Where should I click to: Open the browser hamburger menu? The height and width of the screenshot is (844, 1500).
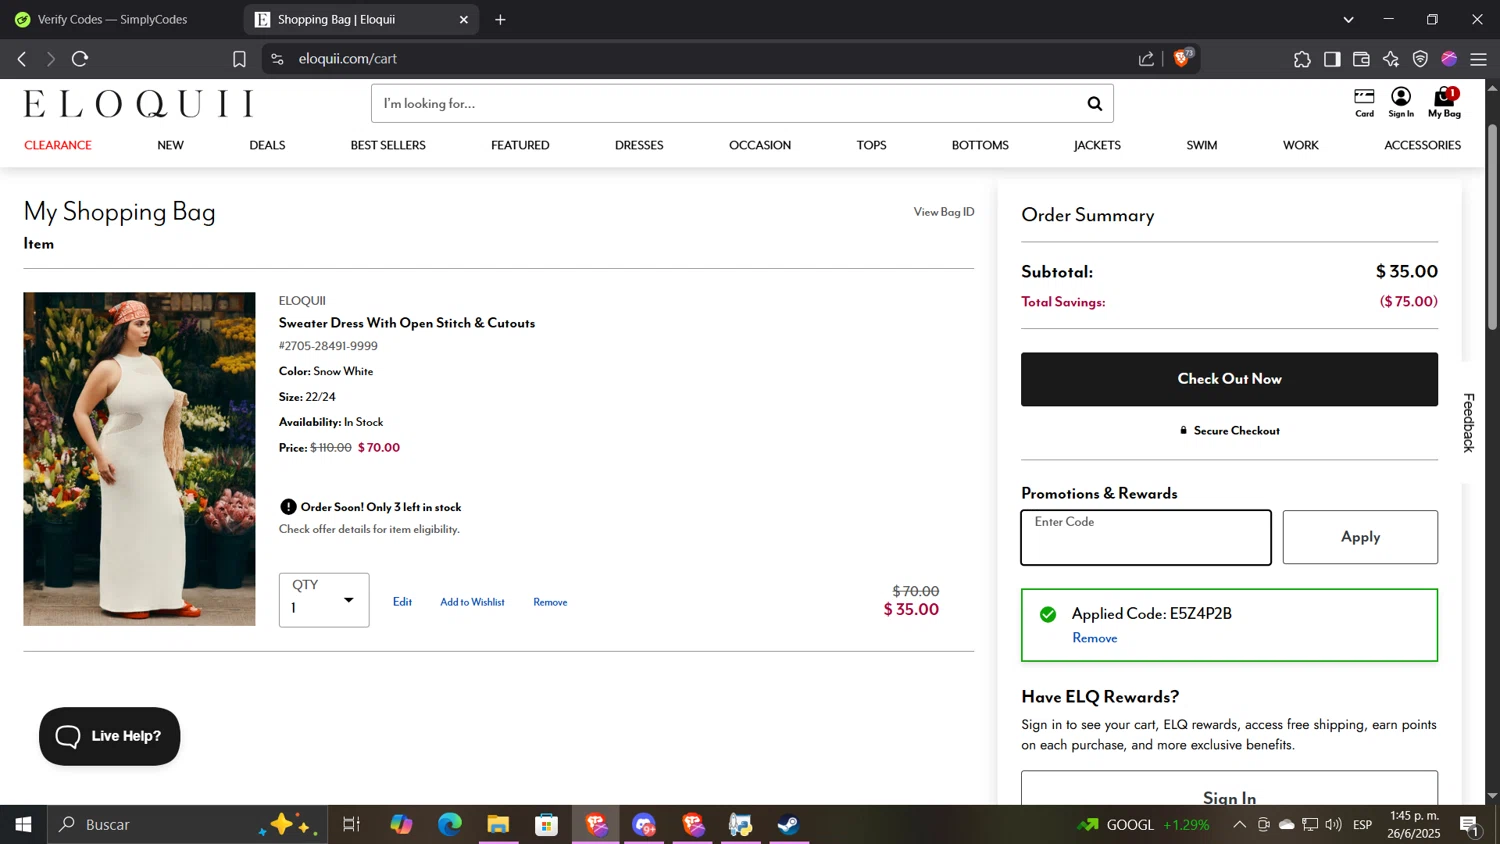pos(1479,59)
